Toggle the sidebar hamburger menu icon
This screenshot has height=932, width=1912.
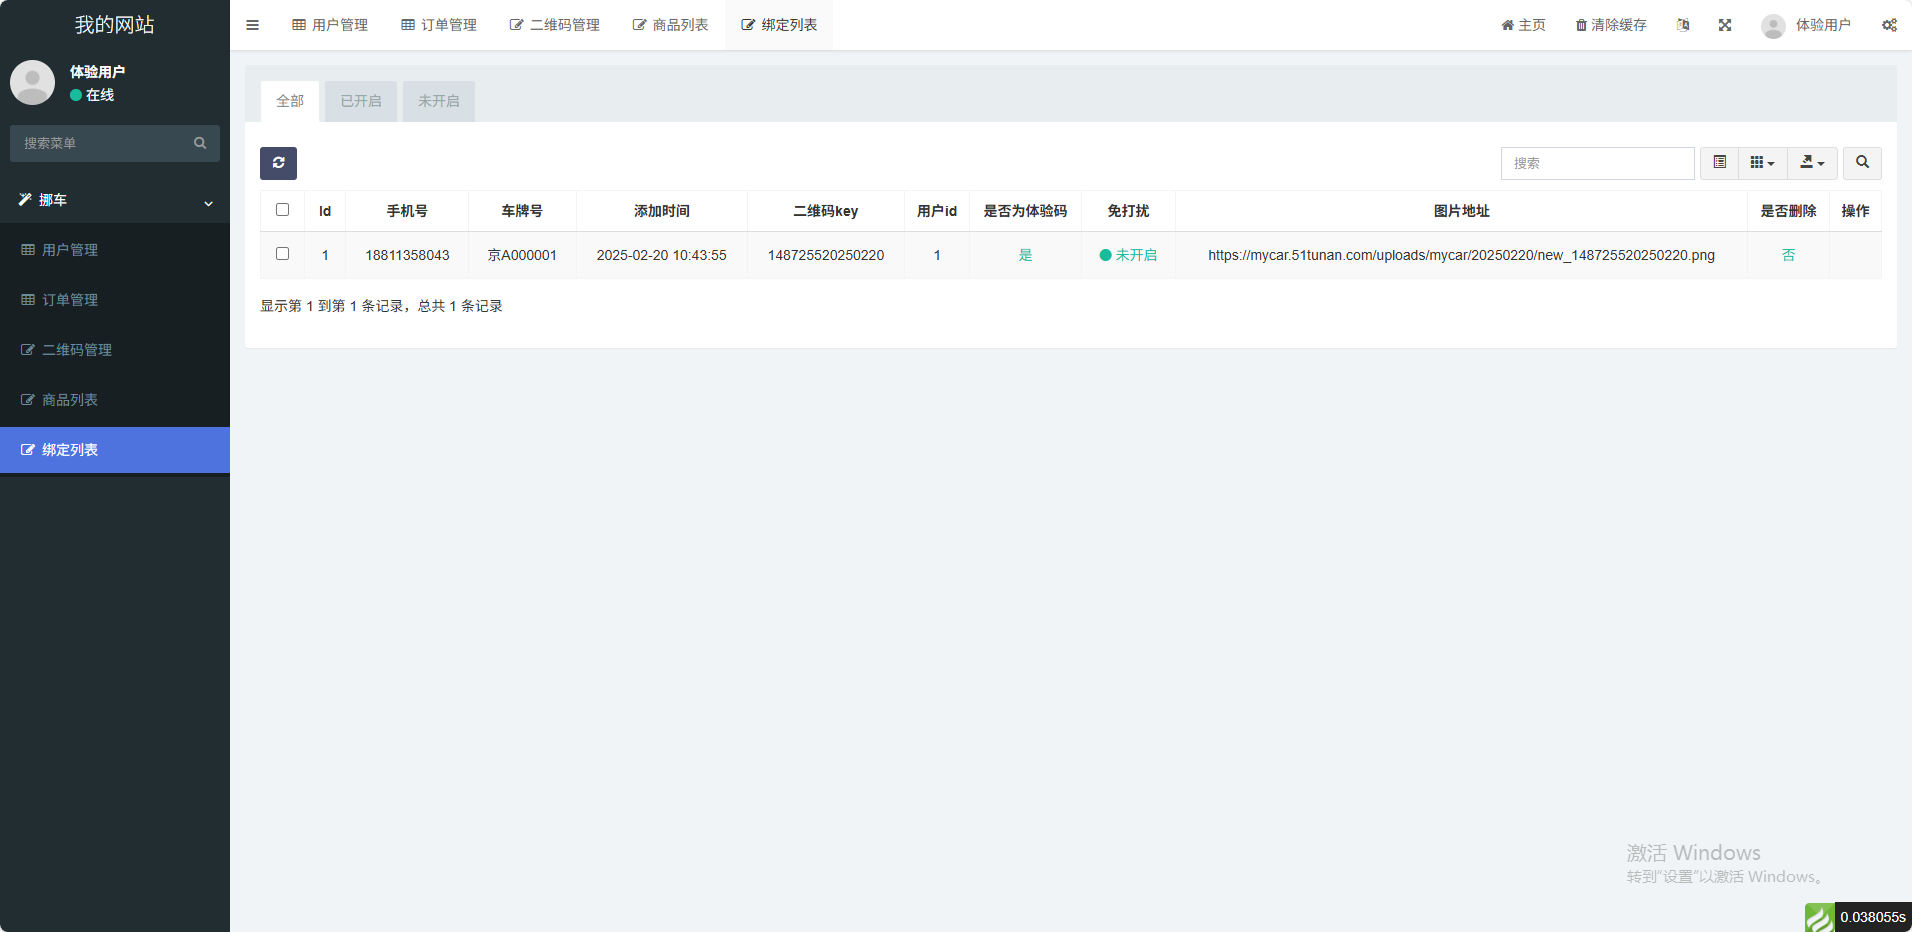(252, 25)
